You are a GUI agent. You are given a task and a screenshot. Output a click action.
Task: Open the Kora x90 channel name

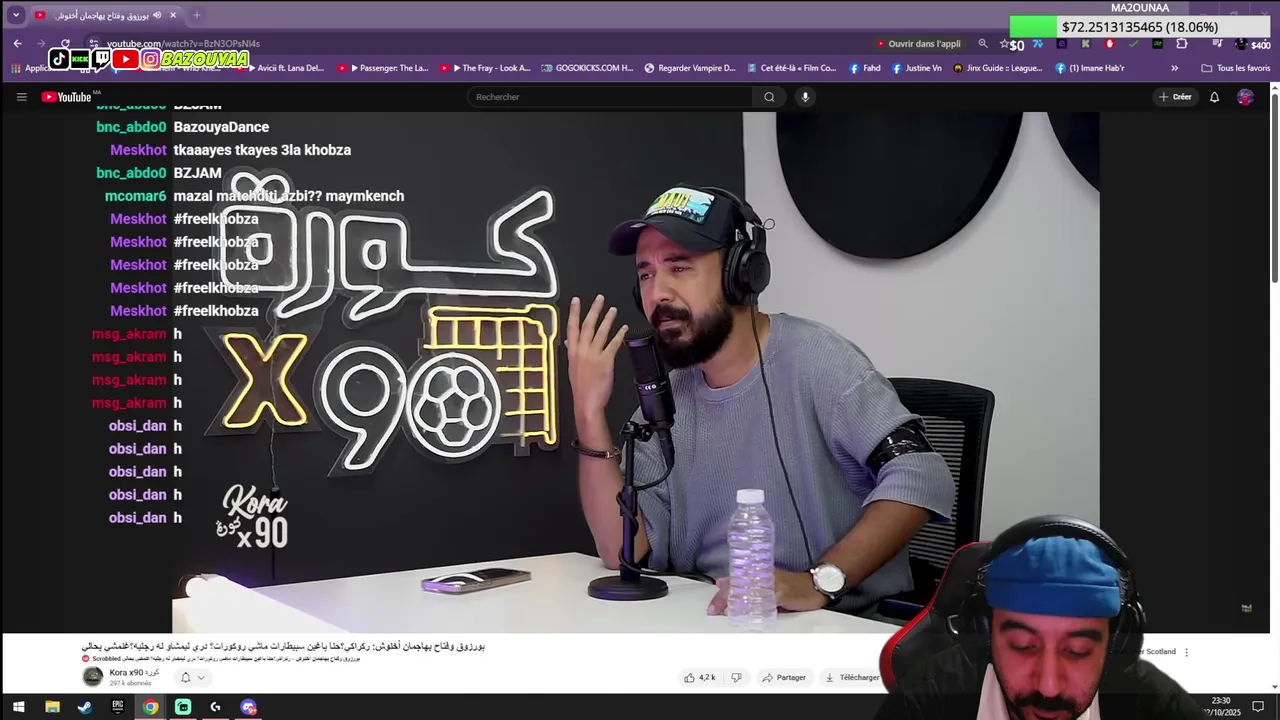134,672
